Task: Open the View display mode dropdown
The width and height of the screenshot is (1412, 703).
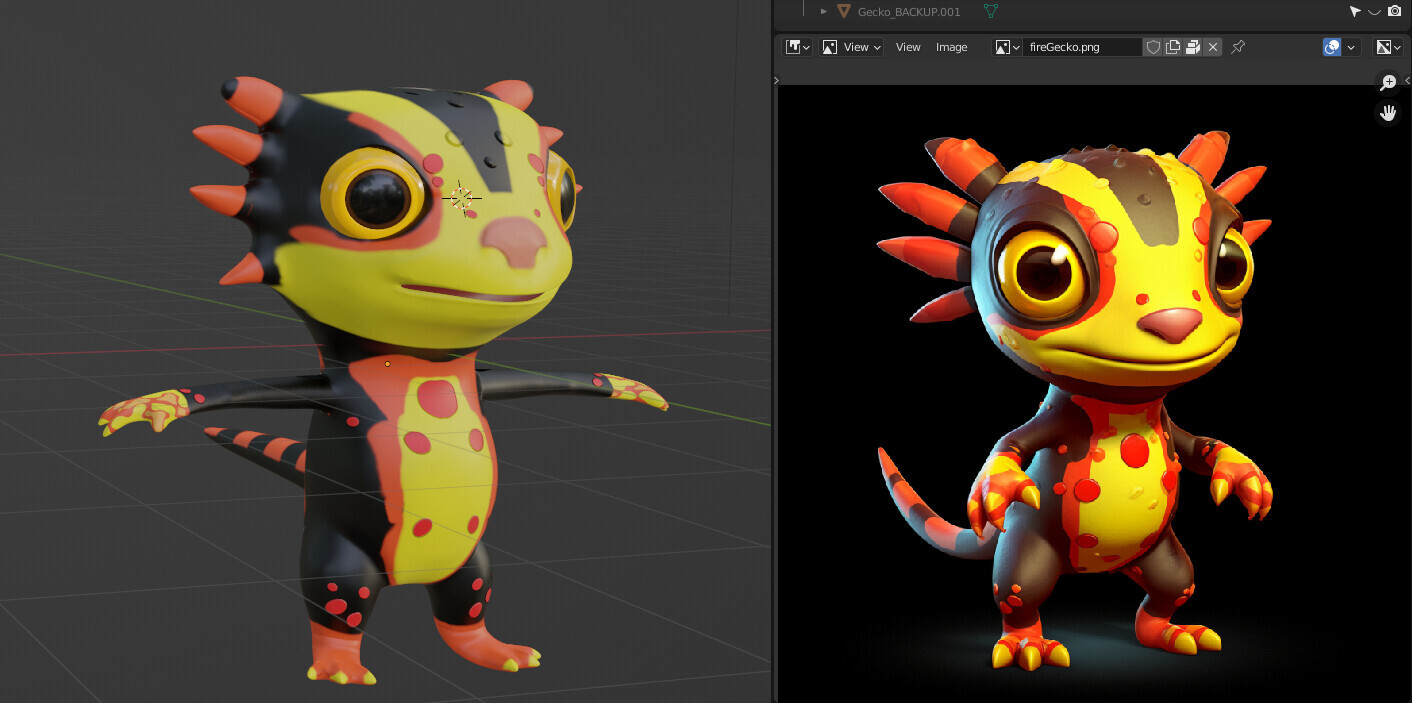Action: [x=850, y=46]
